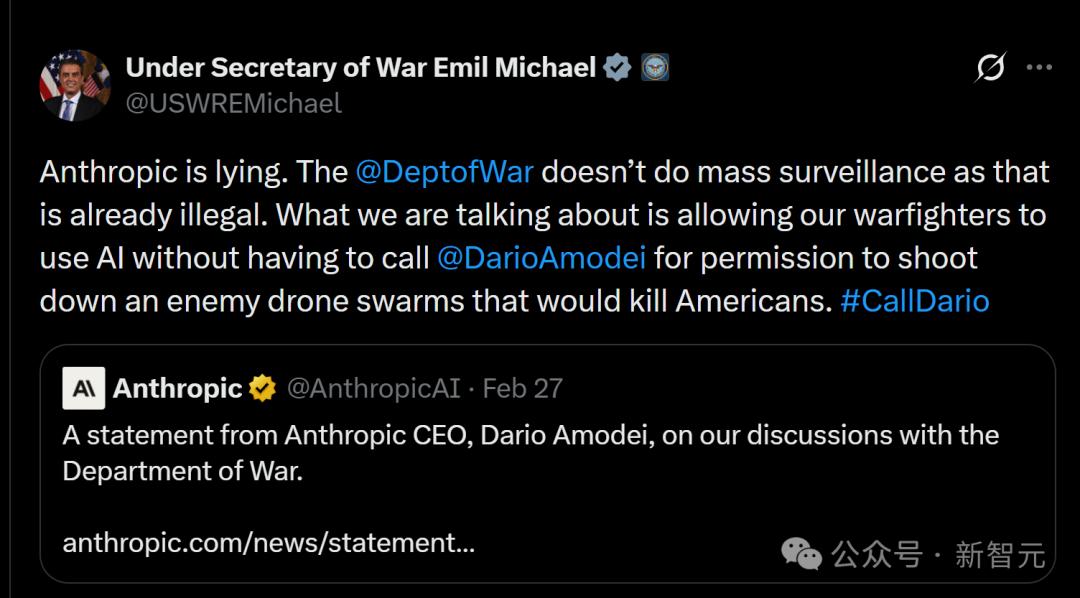The width and height of the screenshot is (1080, 598).
Task: Click the Anthropic logo avatar in quoted post
Action: [x=84, y=388]
